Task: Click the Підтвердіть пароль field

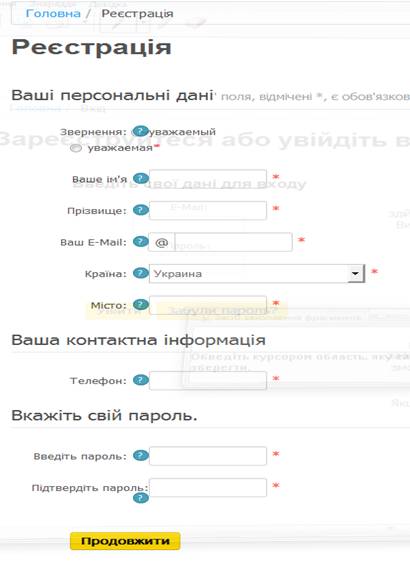Action: pyautogui.click(x=208, y=488)
